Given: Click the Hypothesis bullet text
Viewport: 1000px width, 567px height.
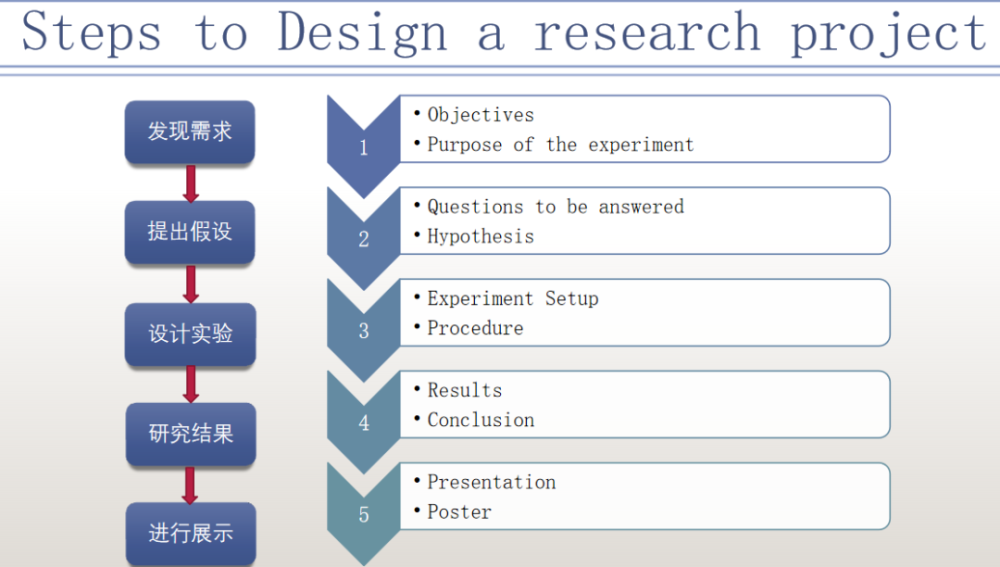Looking at the screenshot, I should tap(480, 237).
